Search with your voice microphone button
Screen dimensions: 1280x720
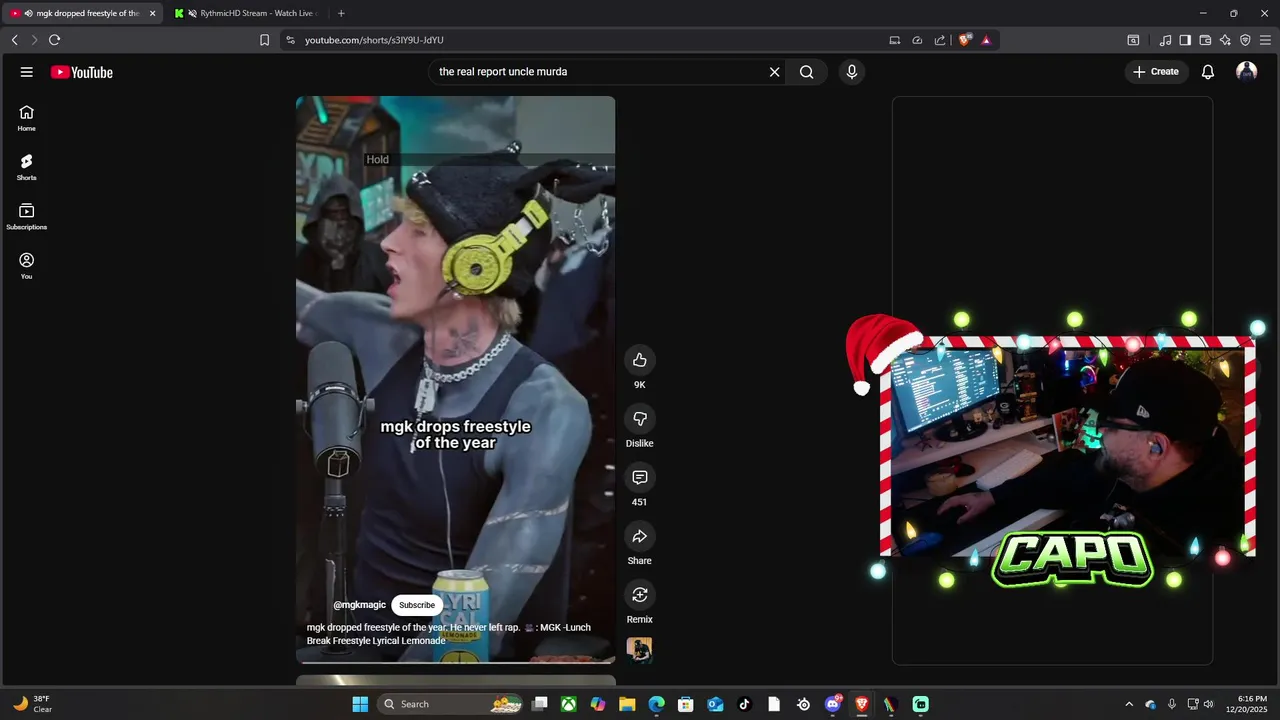[x=852, y=72]
